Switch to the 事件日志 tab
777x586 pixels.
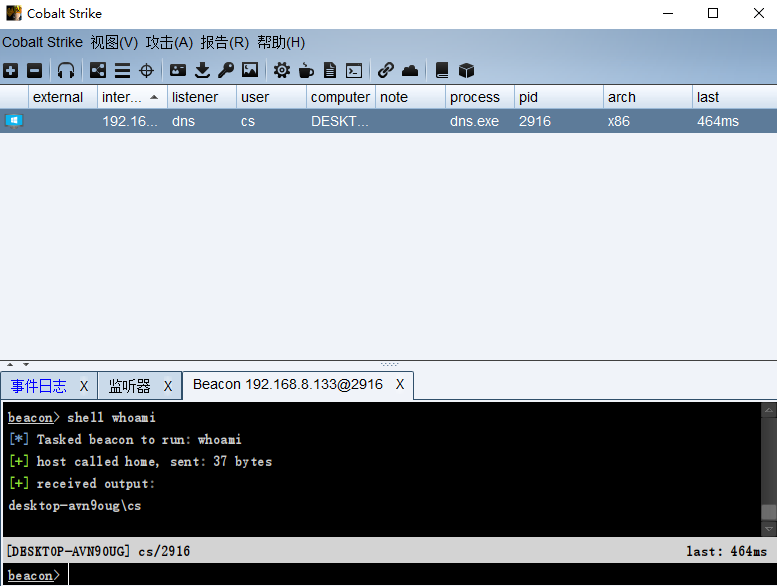coord(39,386)
